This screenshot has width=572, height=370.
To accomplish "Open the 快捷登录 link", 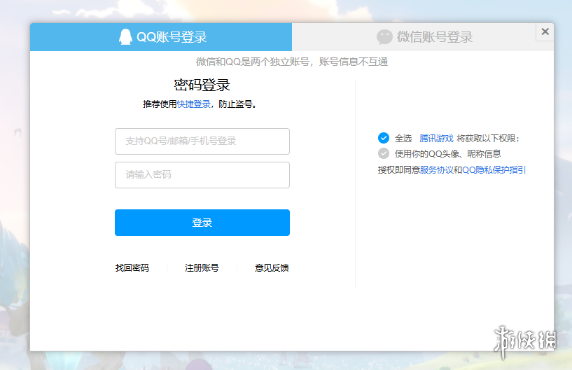I will click(x=193, y=104).
